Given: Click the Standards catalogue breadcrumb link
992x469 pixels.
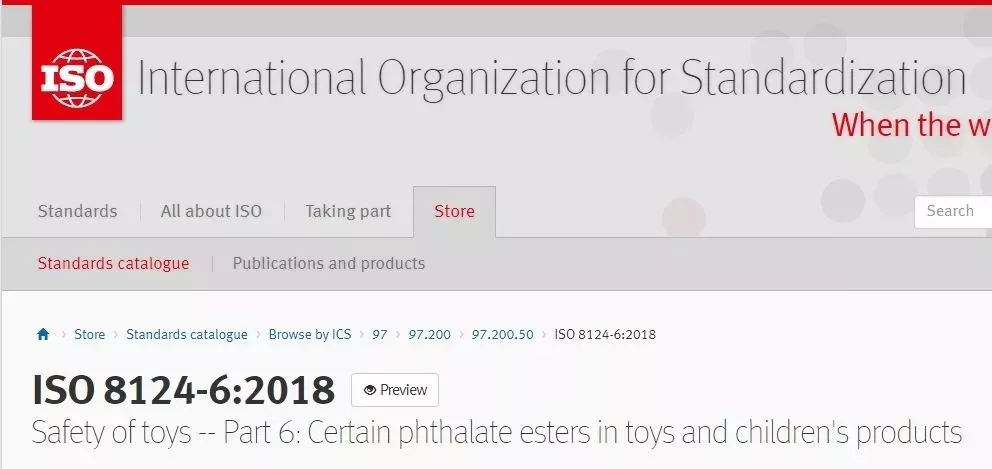Looking at the screenshot, I should click(187, 334).
